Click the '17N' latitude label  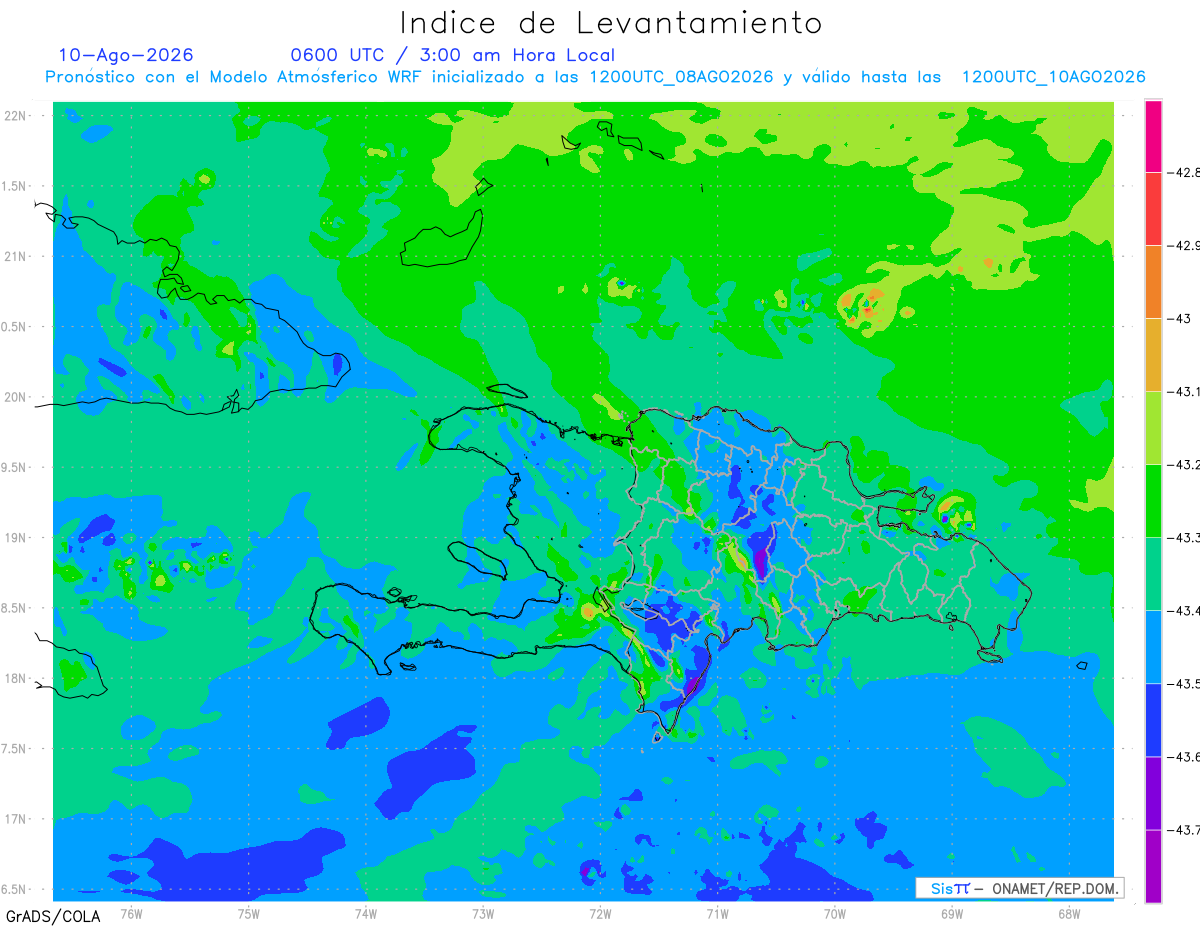click(16, 819)
